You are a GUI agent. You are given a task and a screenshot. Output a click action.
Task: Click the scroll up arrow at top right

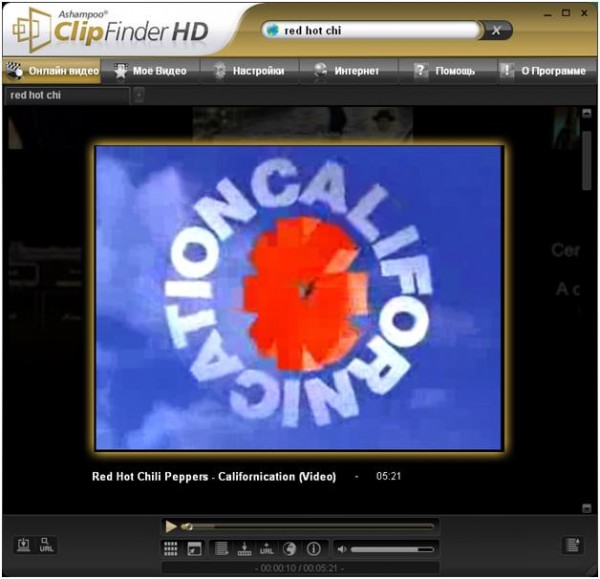(587, 113)
